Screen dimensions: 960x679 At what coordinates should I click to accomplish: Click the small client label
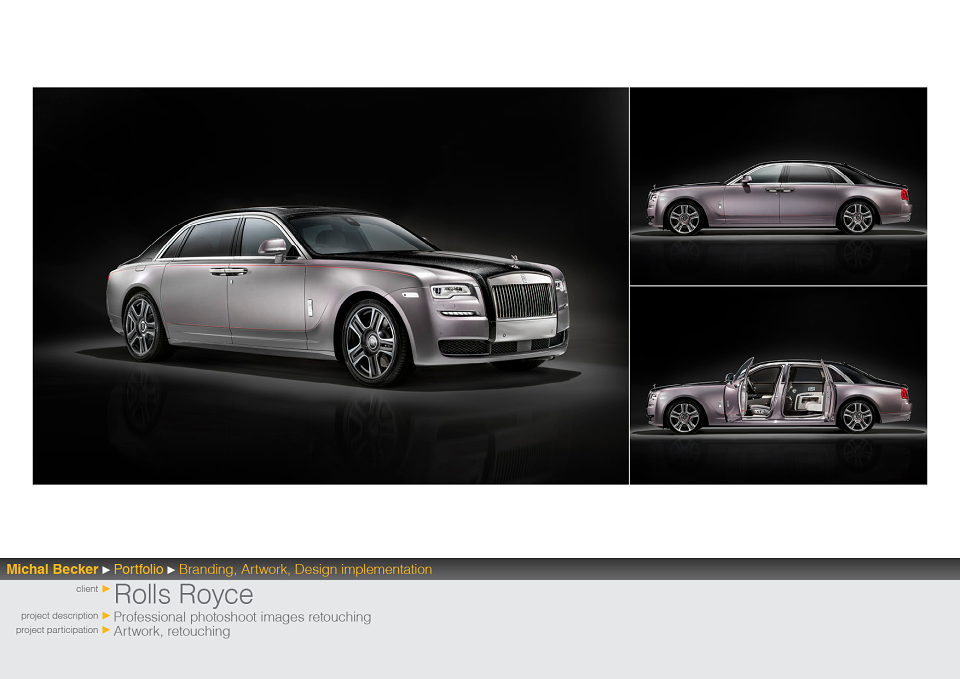(87, 589)
